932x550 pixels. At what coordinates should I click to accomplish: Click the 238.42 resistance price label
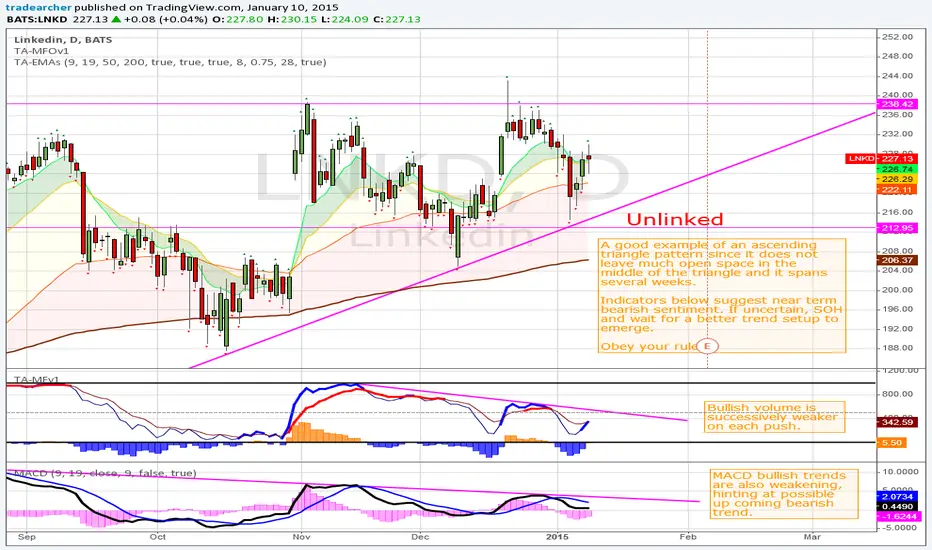(x=897, y=104)
